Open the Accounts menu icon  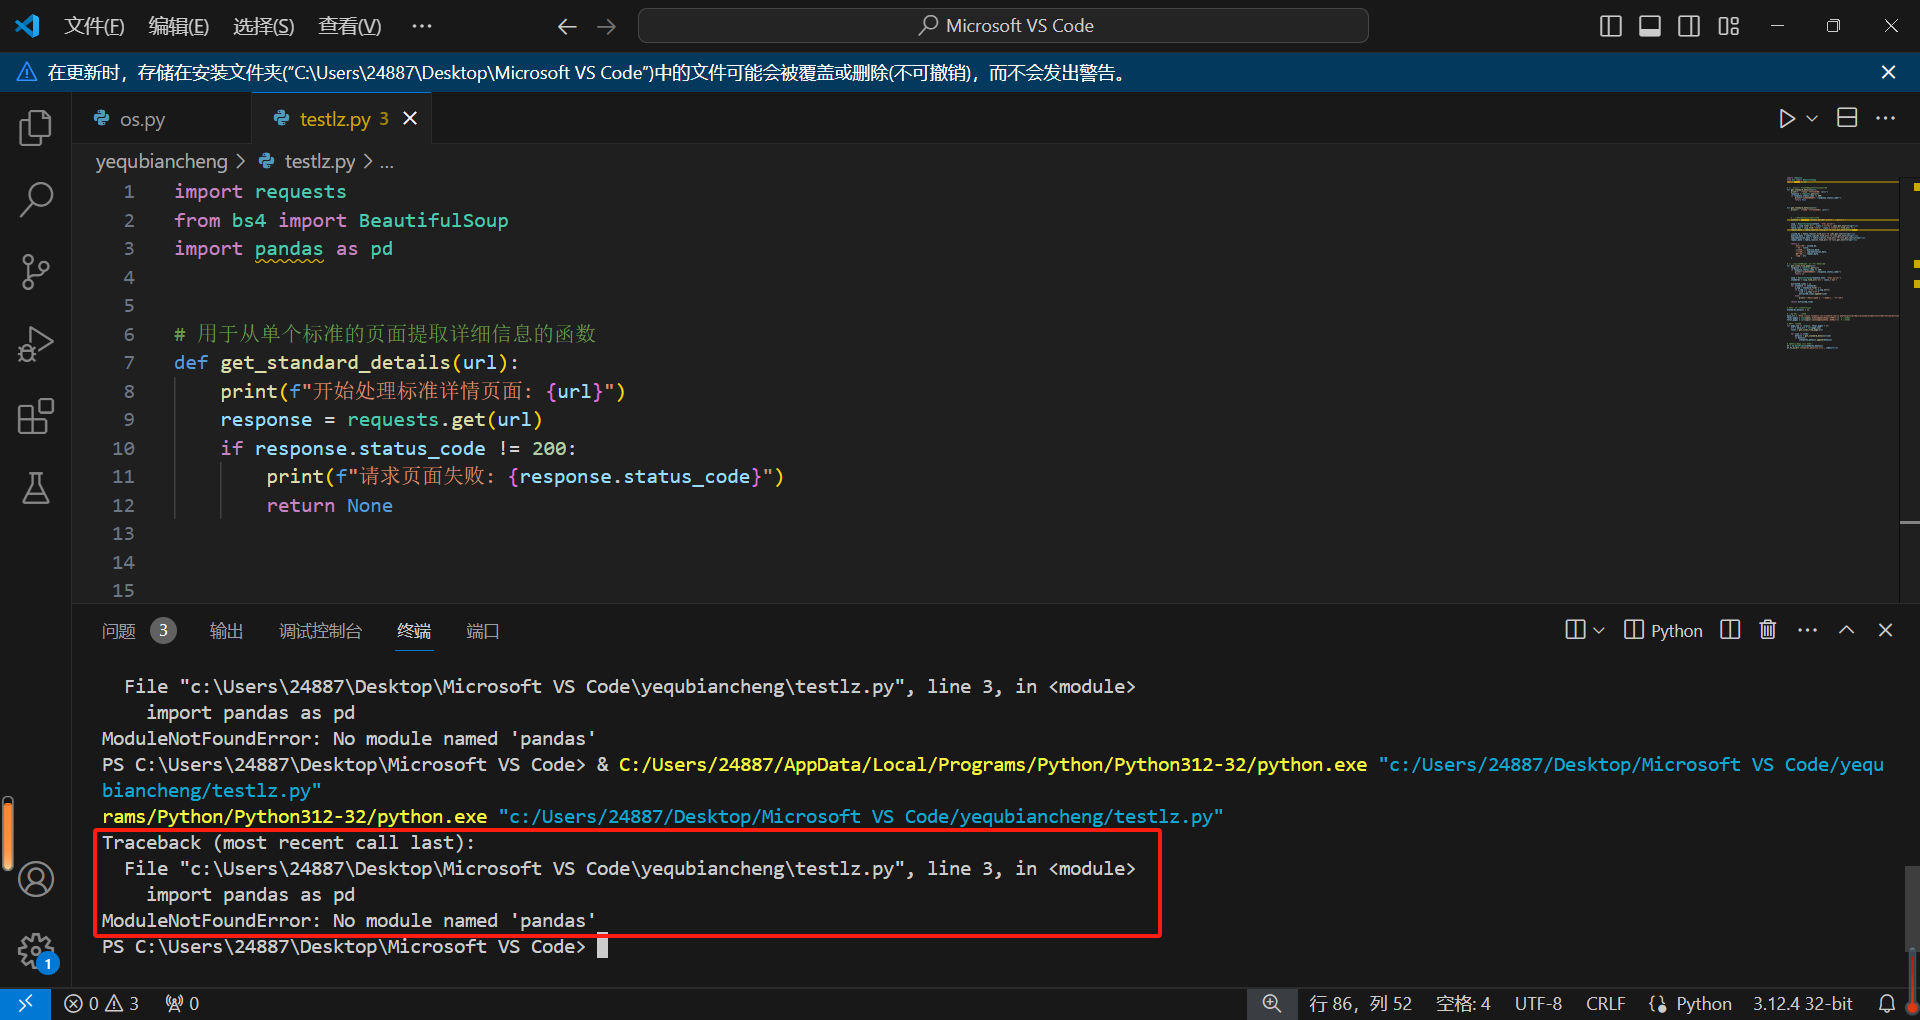point(36,879)
